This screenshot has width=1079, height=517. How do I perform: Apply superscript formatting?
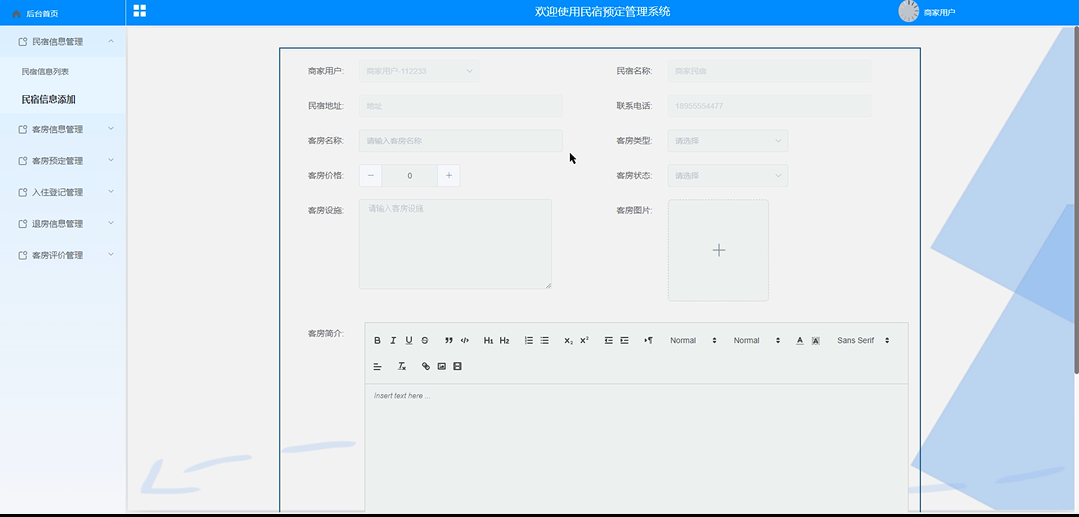584,340
